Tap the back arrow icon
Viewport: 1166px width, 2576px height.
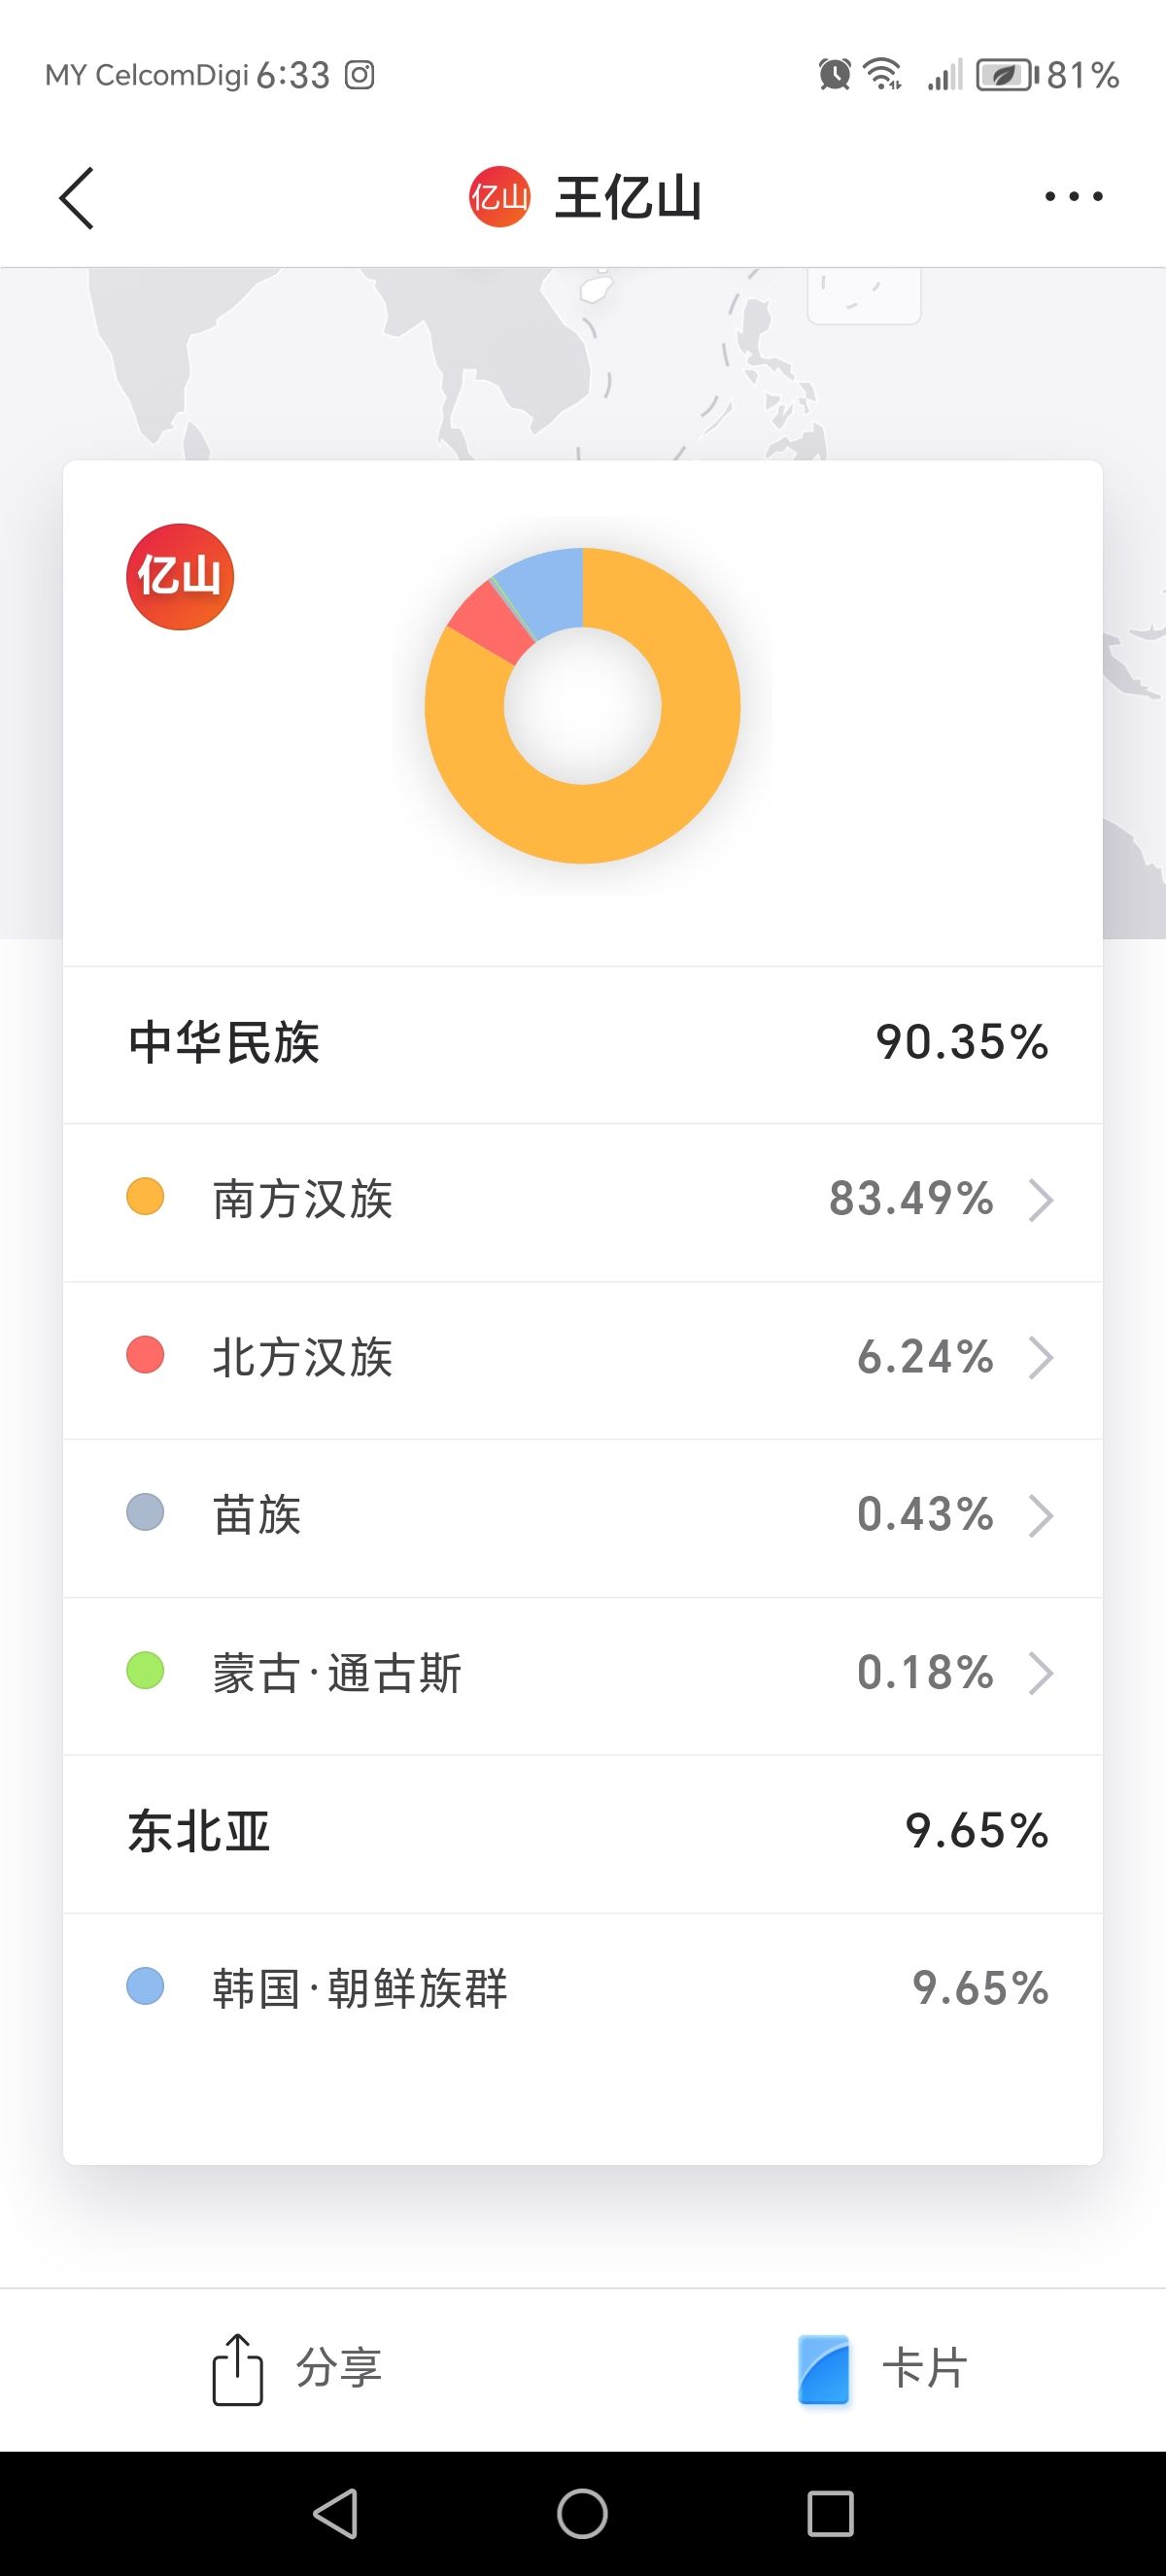coord(77,198)
